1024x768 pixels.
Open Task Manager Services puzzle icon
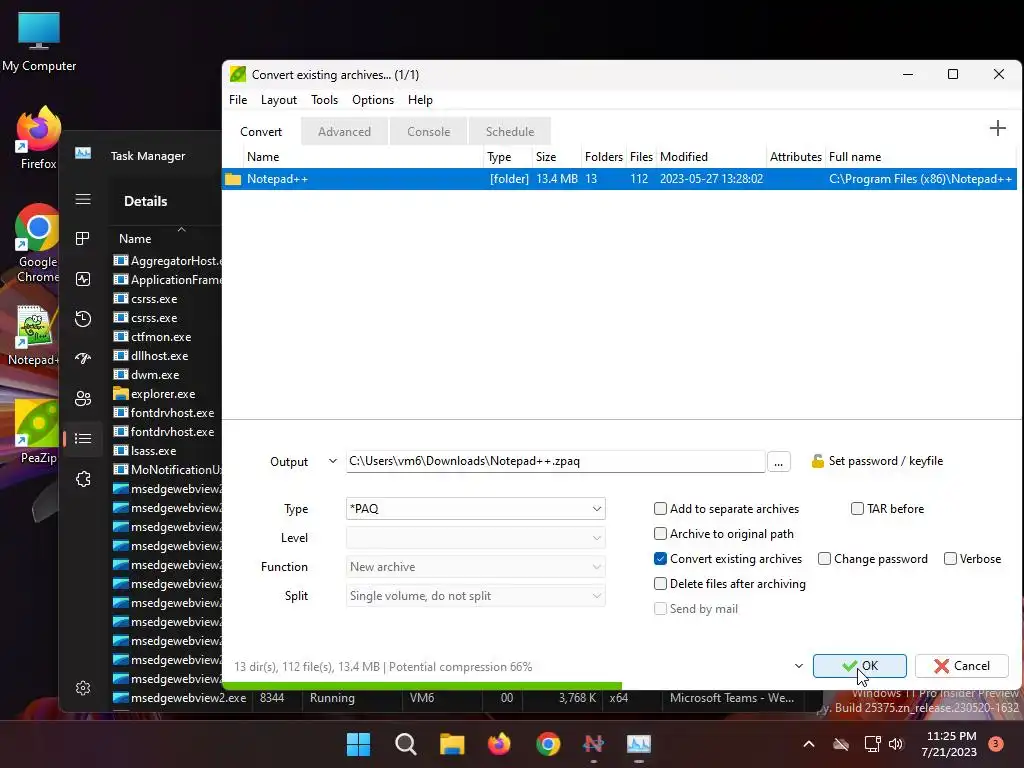[83, 479]
